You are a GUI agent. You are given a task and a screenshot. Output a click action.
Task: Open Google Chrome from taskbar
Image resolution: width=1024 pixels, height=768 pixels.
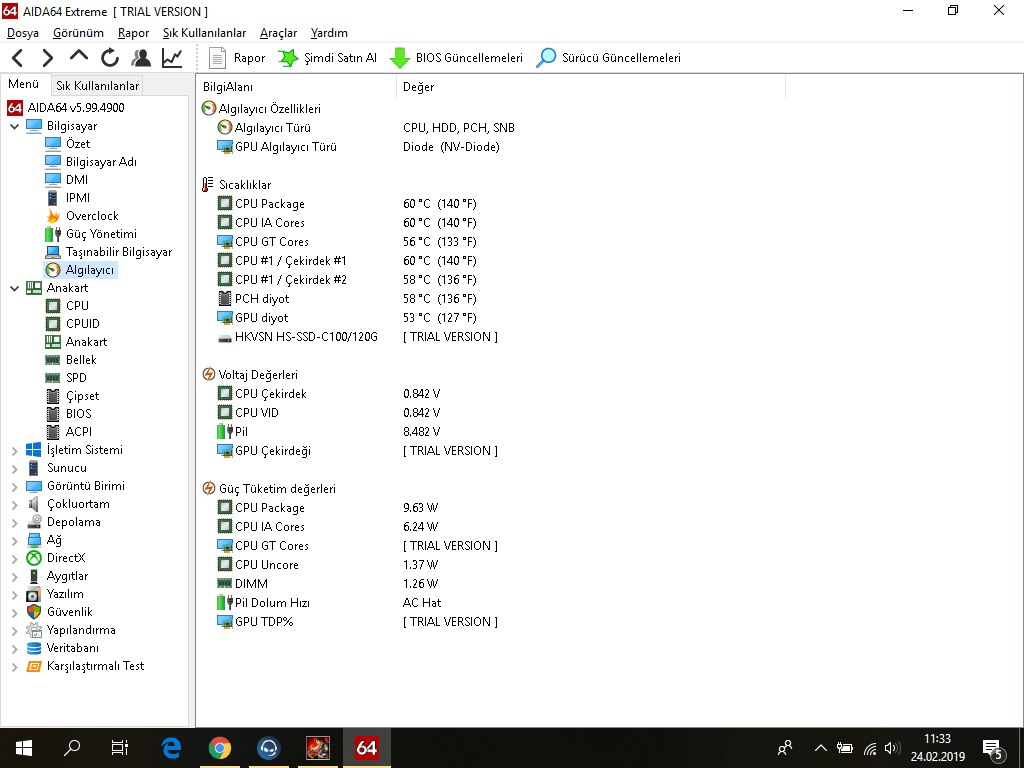click(x=219, y=748)
